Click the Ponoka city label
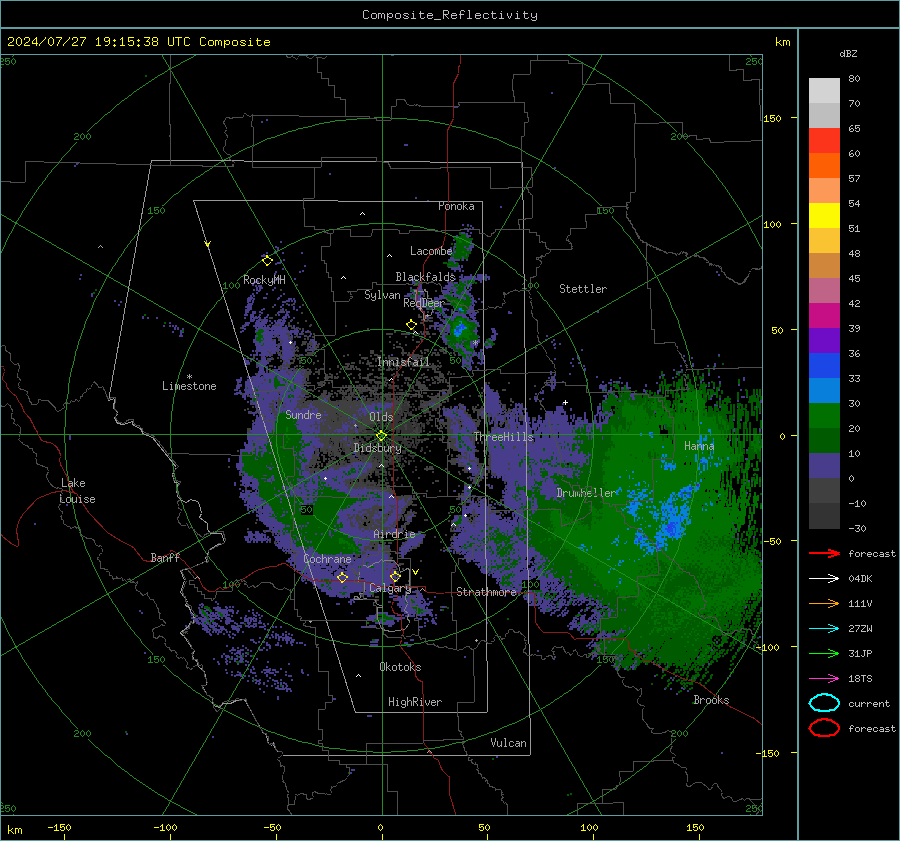The width and height of the screenshot is (900, 841). click(x=456, y=206)
